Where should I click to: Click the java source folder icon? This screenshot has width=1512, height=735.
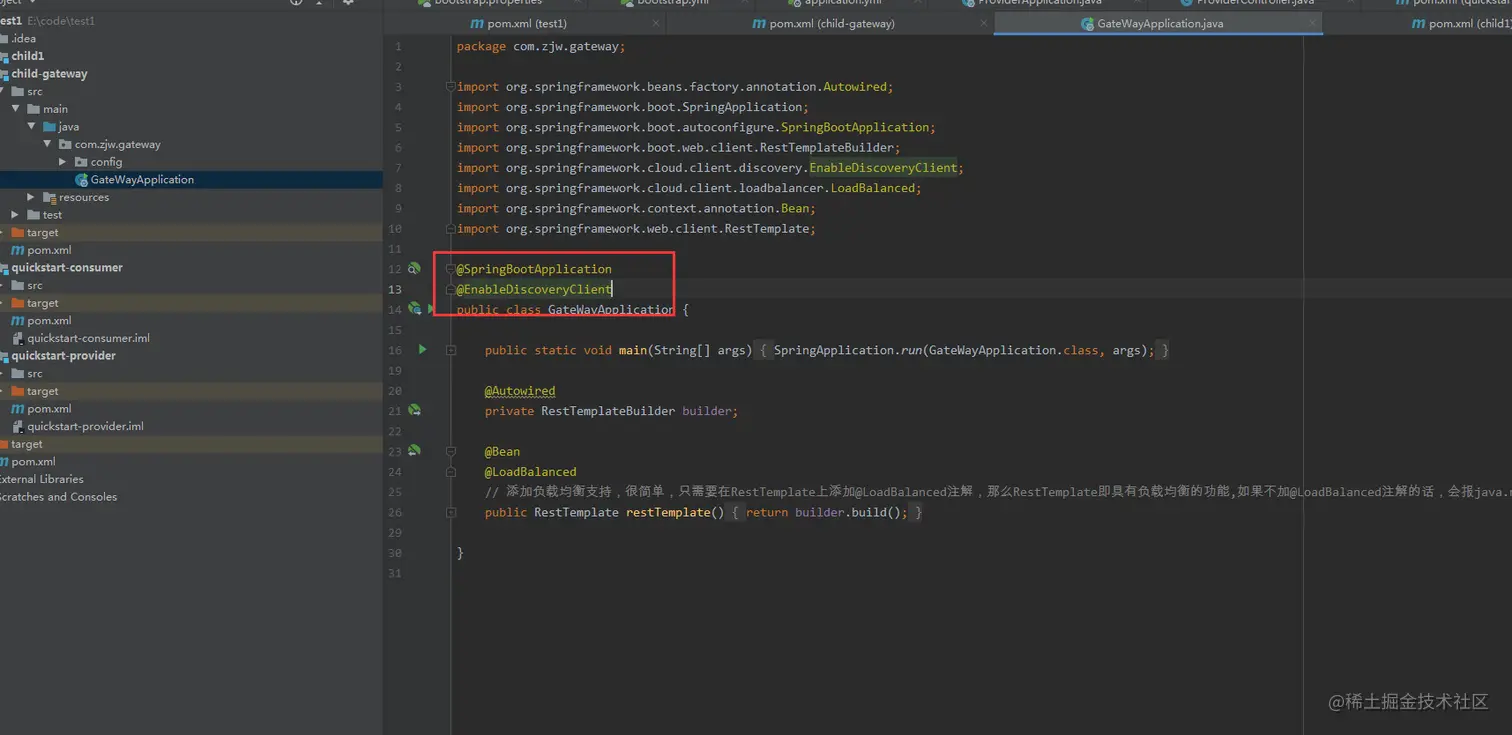click(x=49, y=127)
